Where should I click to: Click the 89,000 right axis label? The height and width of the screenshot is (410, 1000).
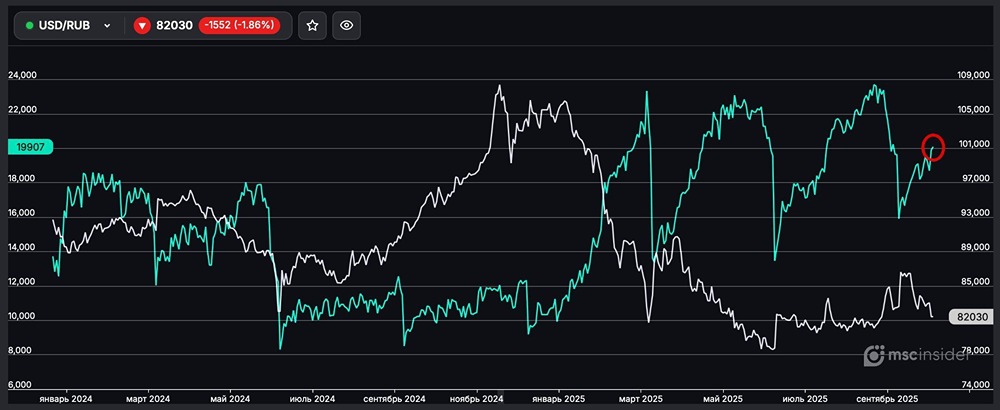pos(974,248)
